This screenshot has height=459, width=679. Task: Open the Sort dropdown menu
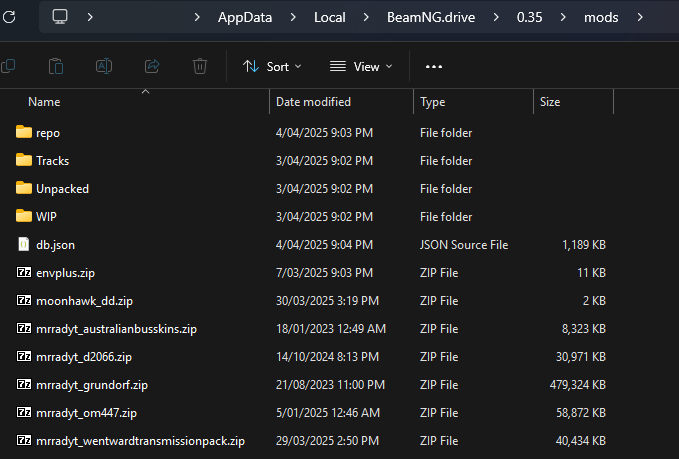(266, 66)
